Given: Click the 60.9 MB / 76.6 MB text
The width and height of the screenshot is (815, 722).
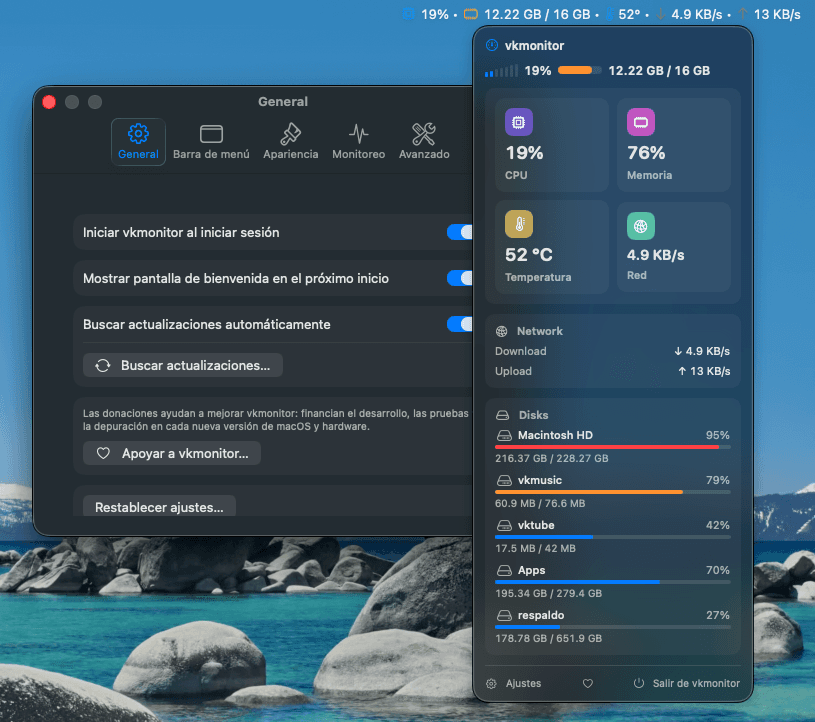Looking at the screenshot, I should click(x=540, y=503).
